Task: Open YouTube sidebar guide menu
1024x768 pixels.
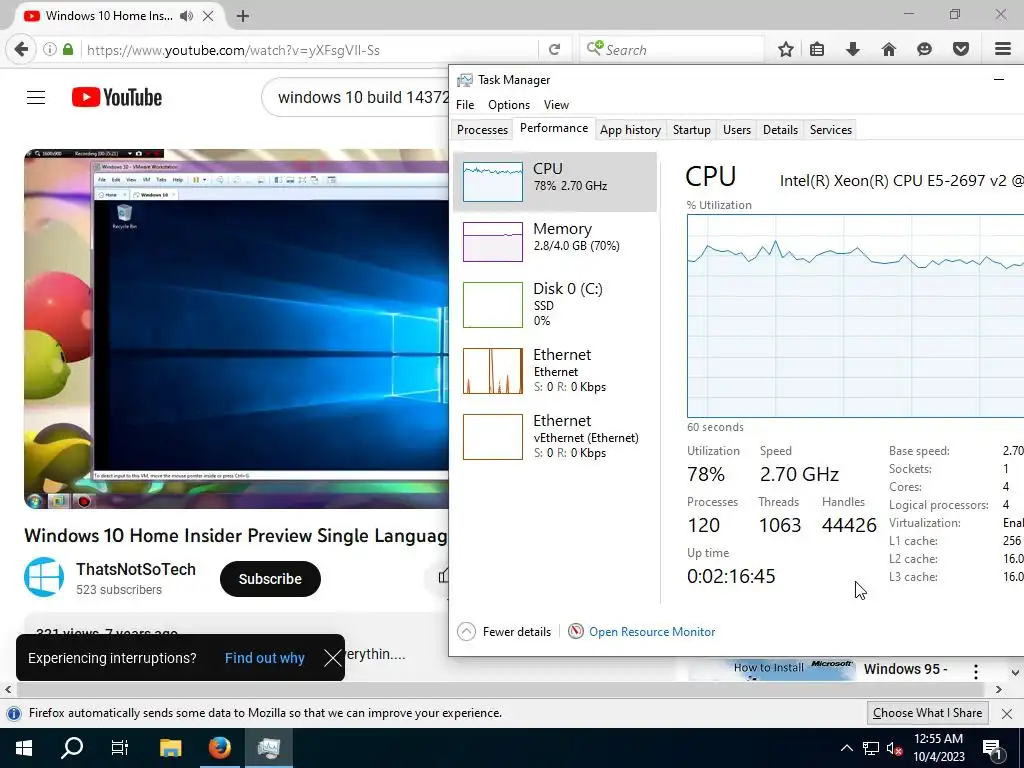Action: pos(36,98)
